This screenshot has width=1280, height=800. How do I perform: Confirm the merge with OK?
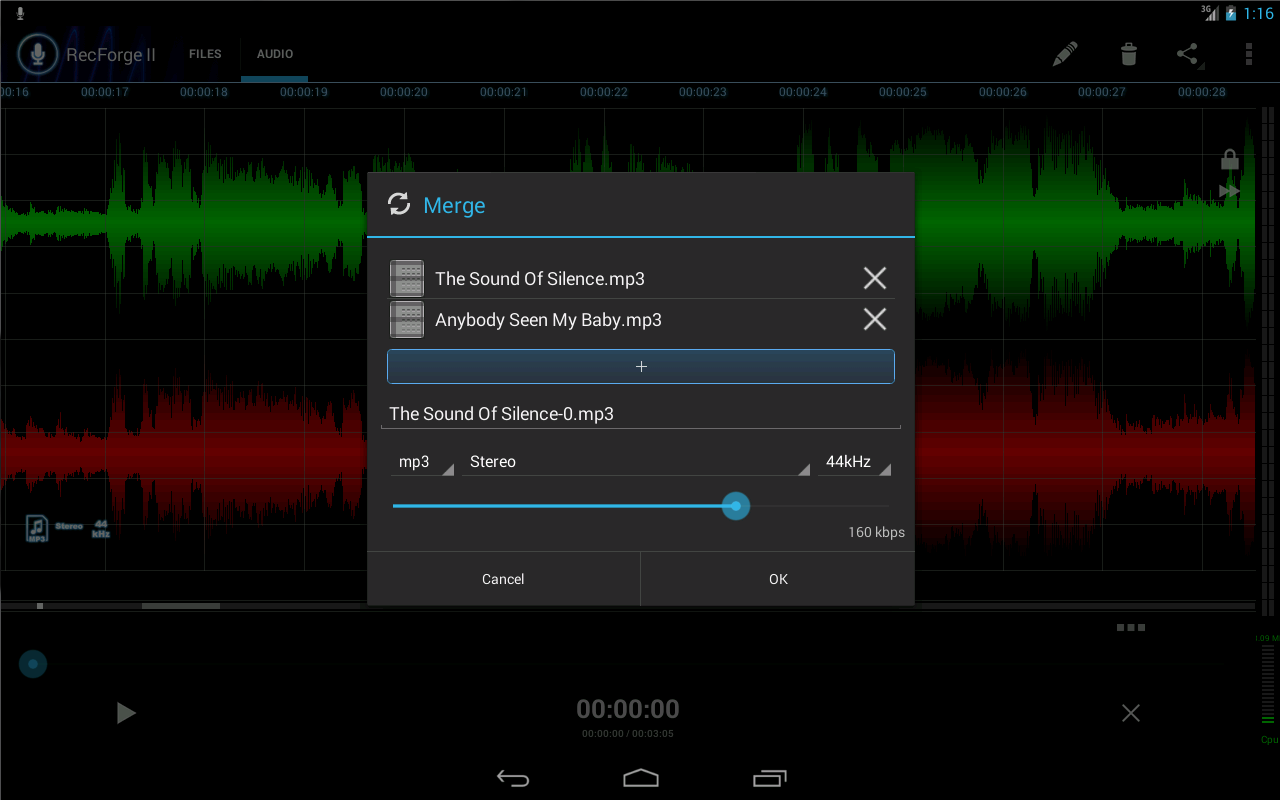click(x=777, y=578)
